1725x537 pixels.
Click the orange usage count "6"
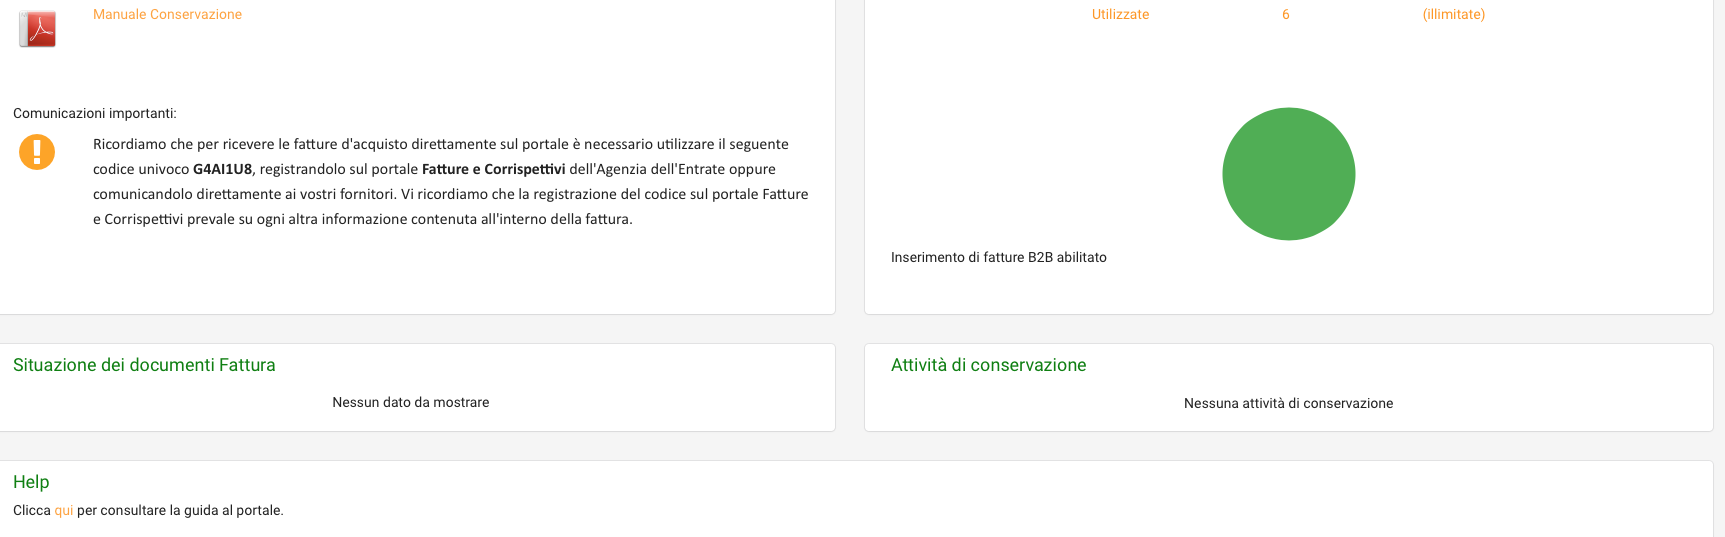tap(1286, 15)
